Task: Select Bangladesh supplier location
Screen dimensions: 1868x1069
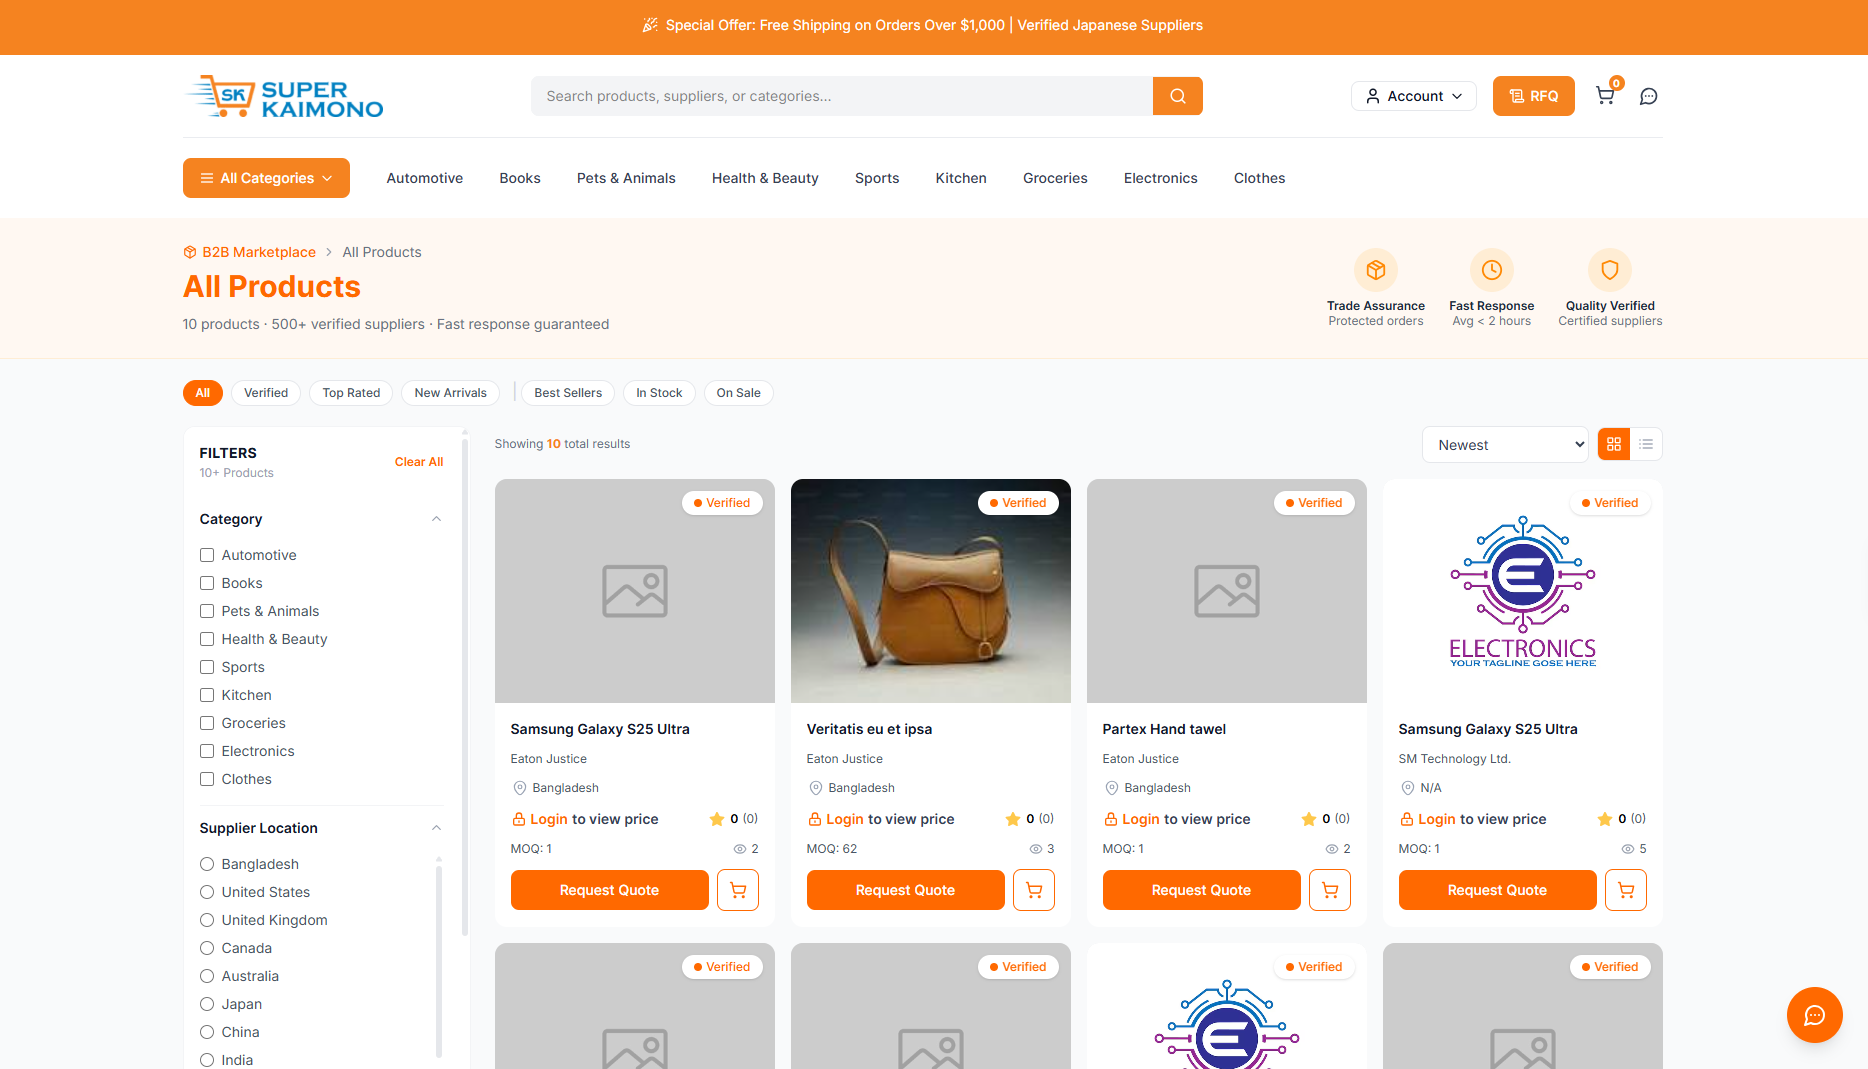Action: point(207,864)
